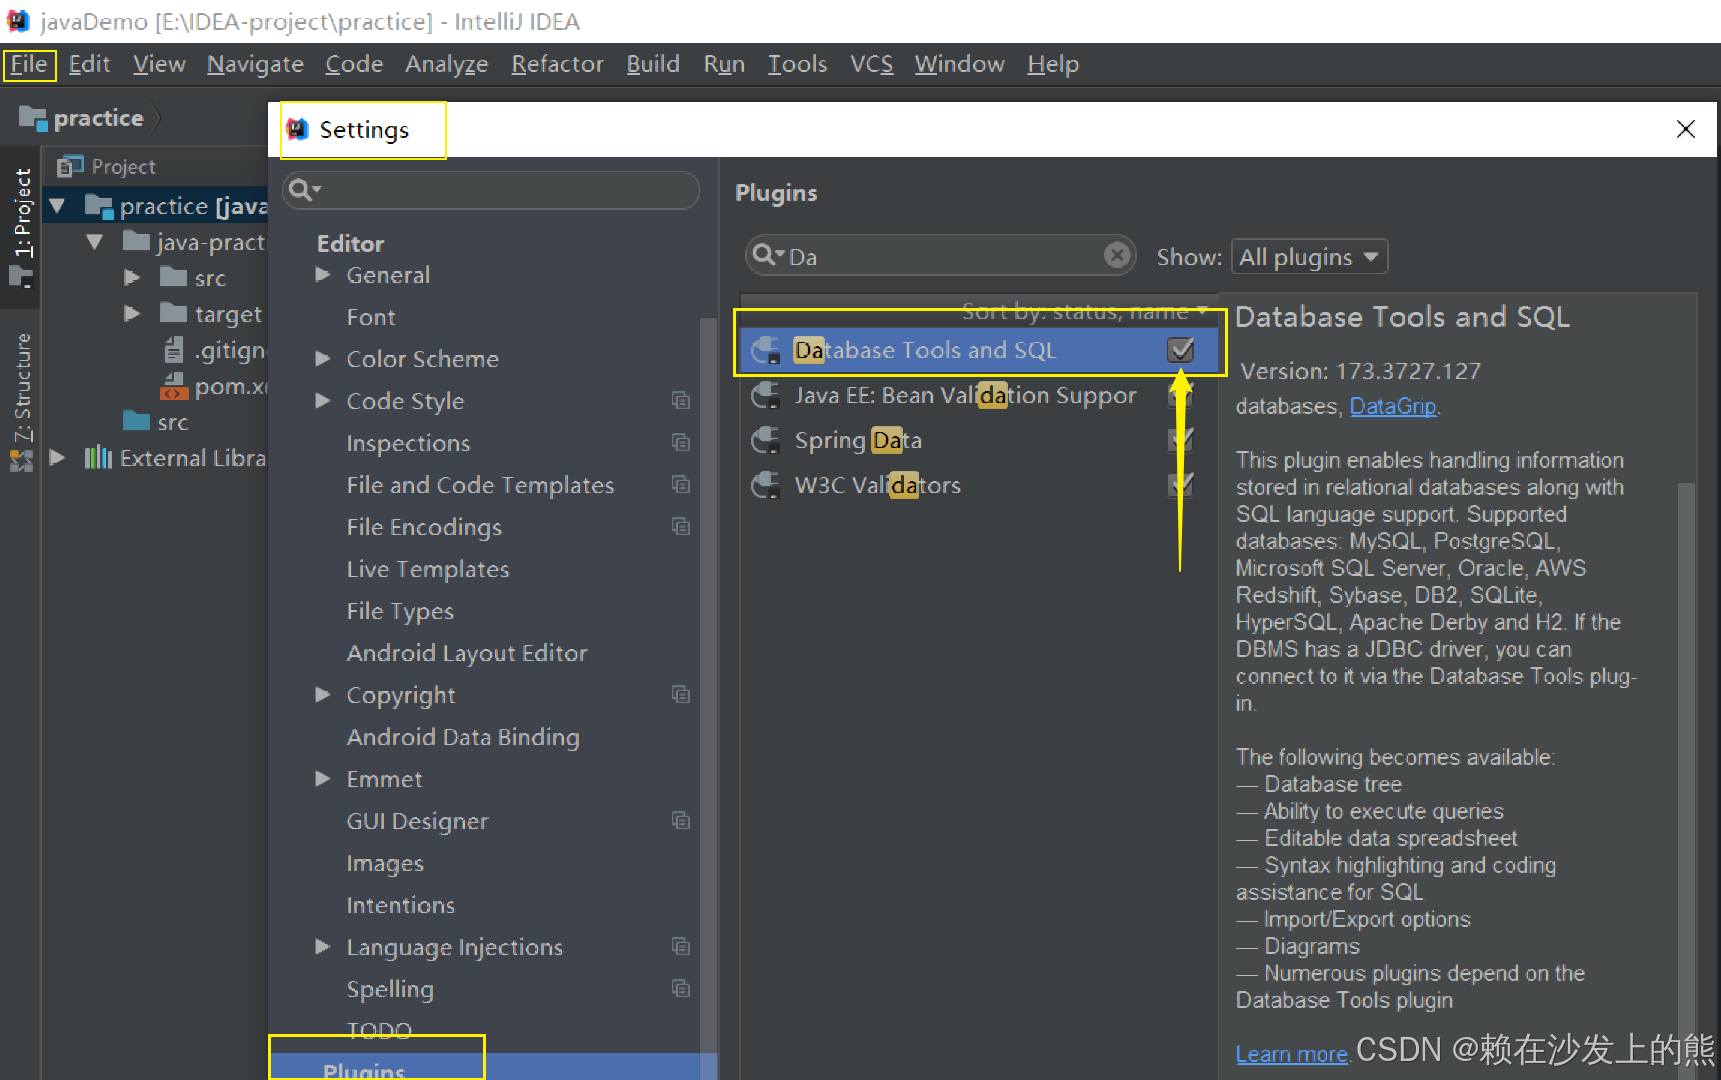
Task: Click the Project view icon in the tool window header
Action: [70, 166]
